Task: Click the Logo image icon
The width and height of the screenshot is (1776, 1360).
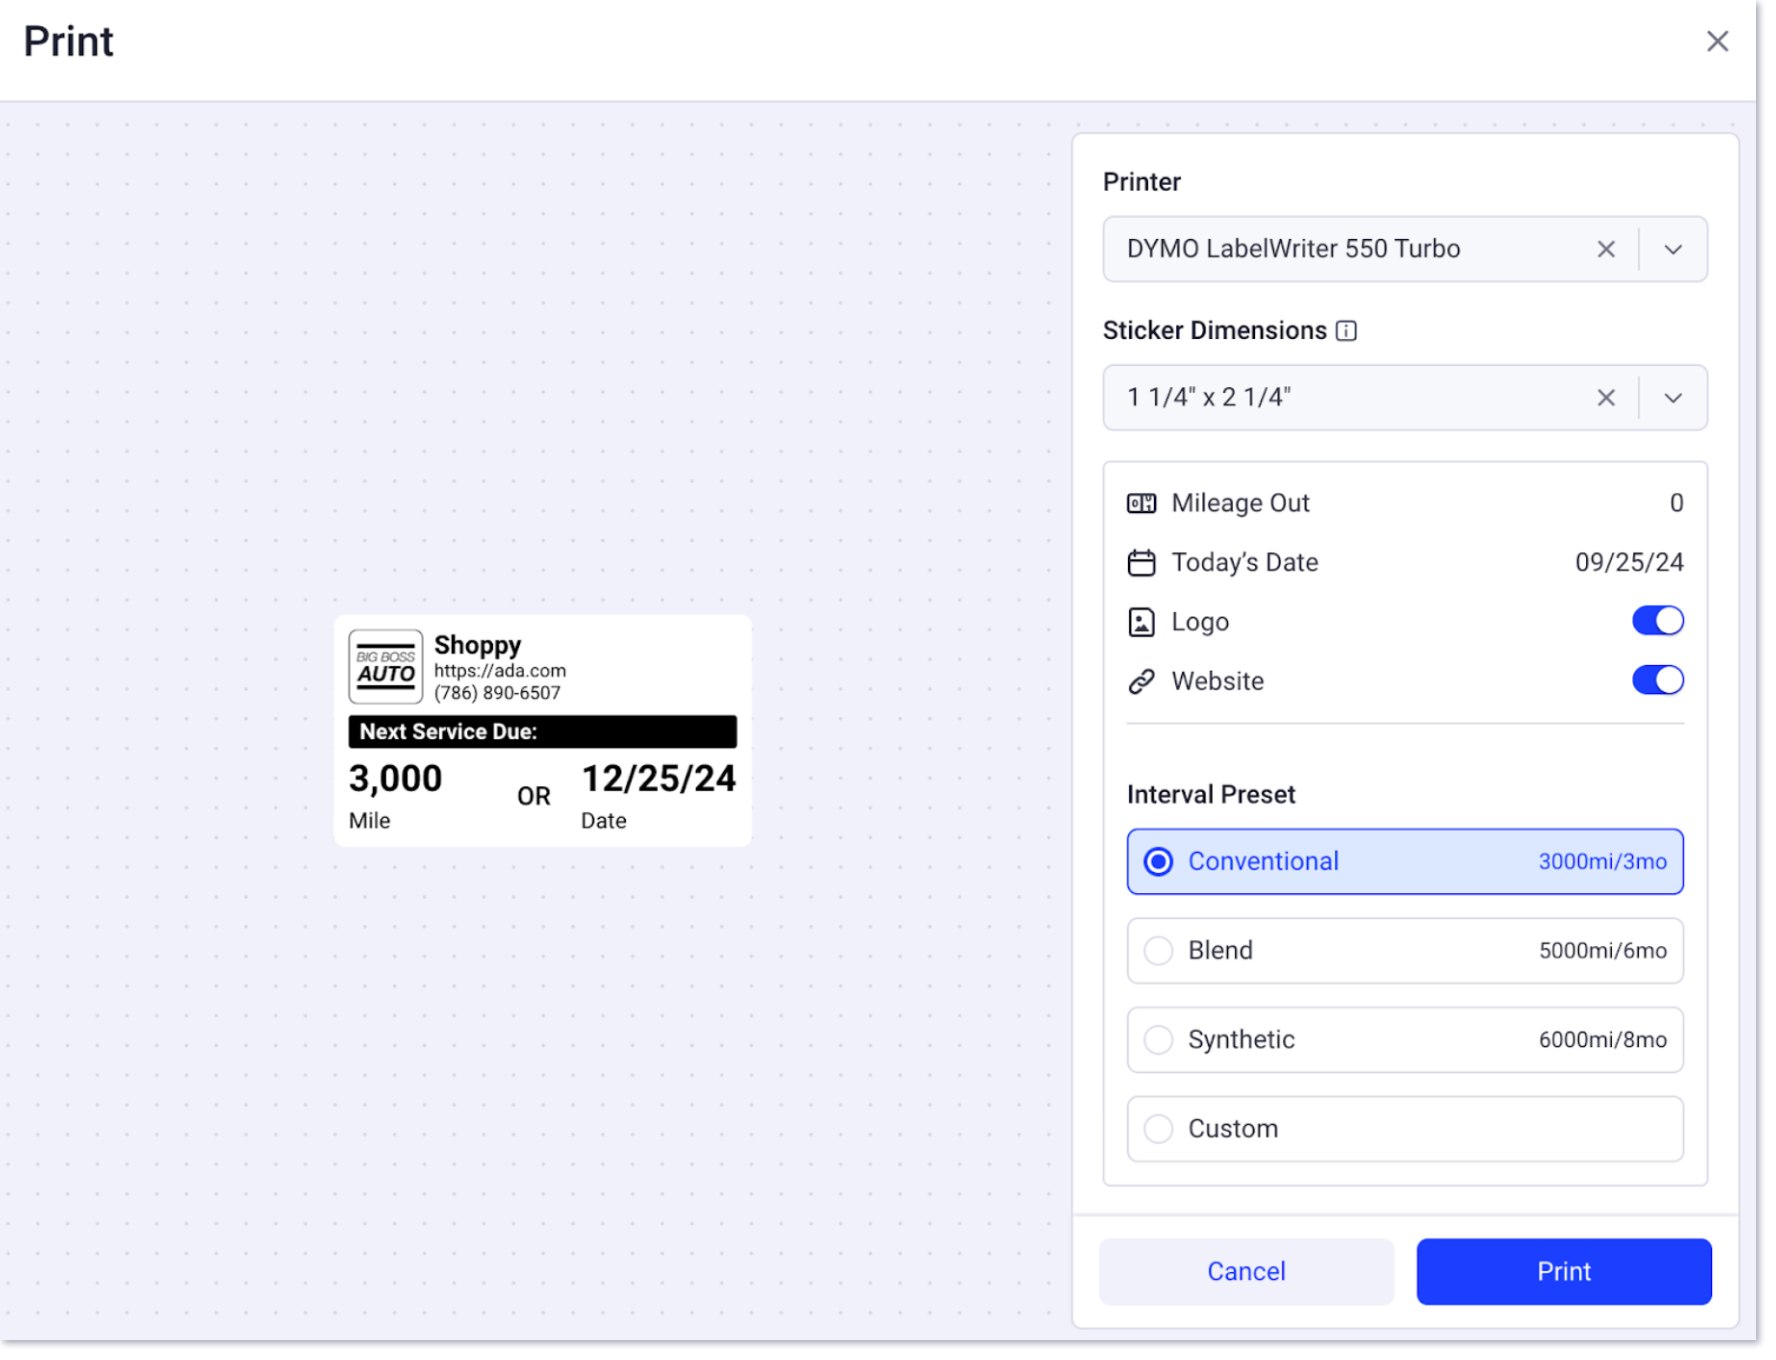Action: coord(1141,622)
